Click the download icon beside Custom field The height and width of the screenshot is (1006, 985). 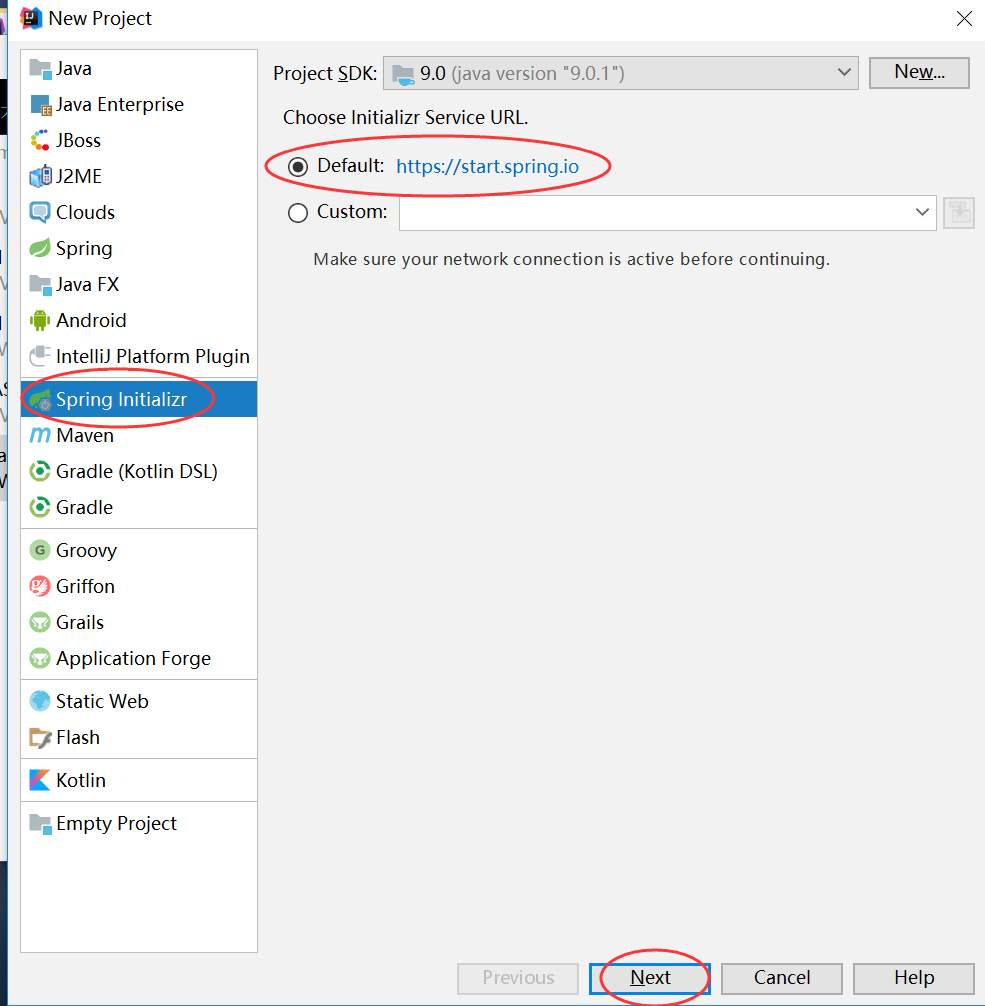click(x=959, y=212)
